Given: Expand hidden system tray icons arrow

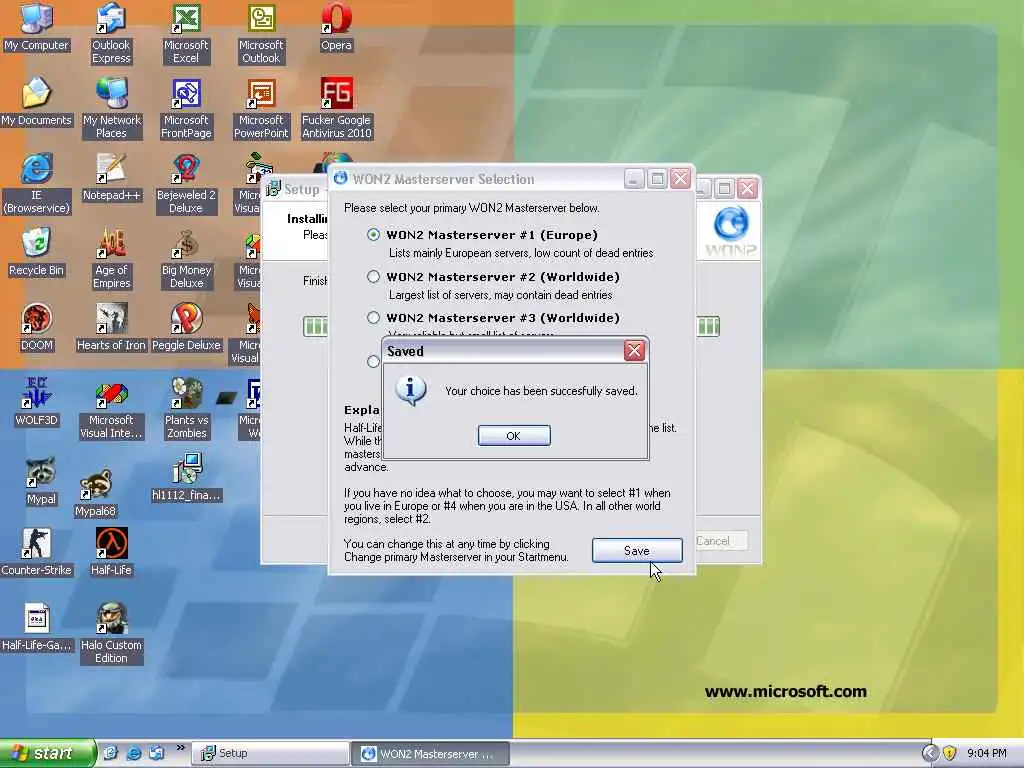Looking at the screenshot, I should [929, 754].
